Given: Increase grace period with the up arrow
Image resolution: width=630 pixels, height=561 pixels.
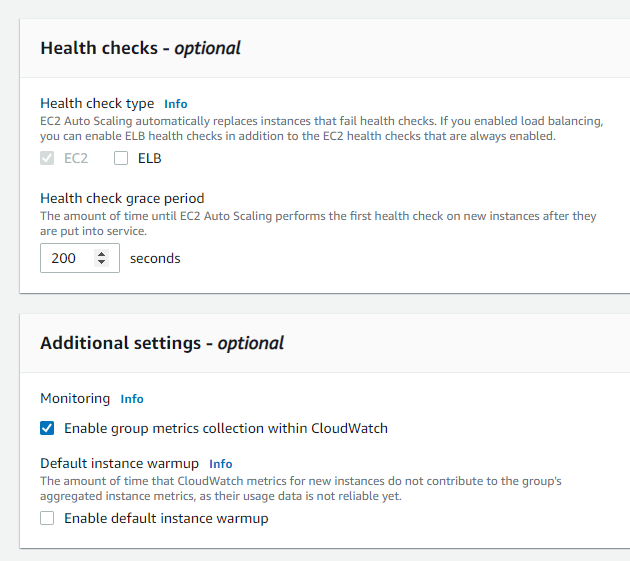Looking at the screenshot, I should pos(101,254).
